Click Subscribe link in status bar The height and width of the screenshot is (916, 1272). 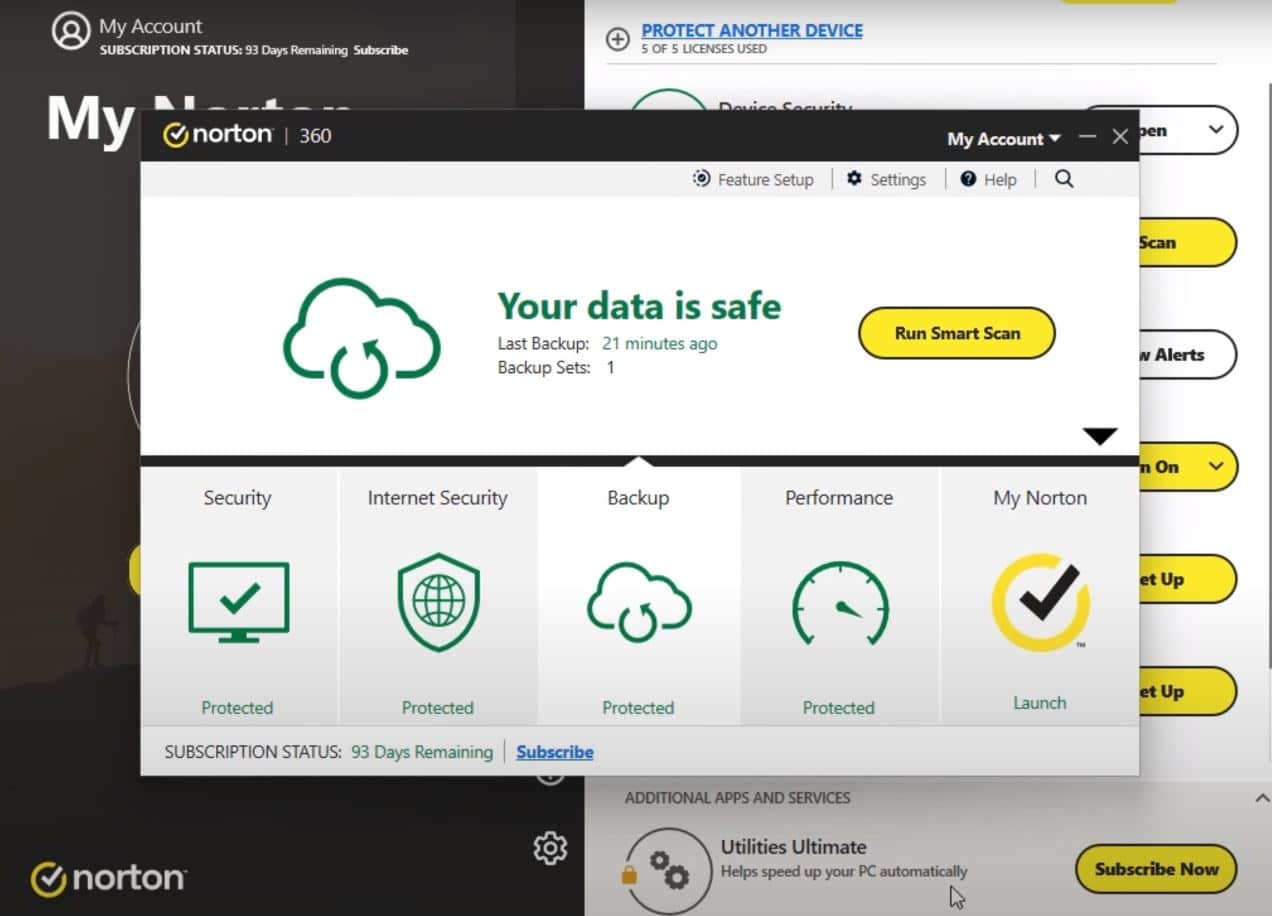pos(555,752)
